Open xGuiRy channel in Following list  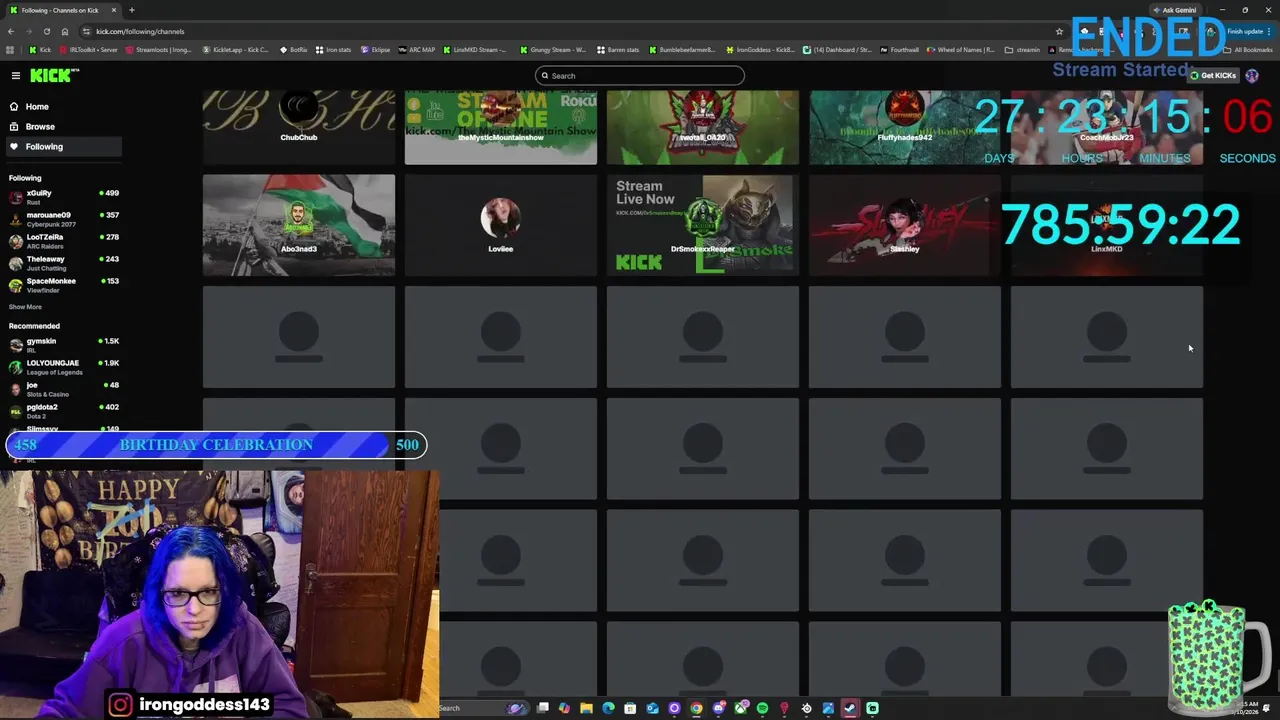point(63,197)
